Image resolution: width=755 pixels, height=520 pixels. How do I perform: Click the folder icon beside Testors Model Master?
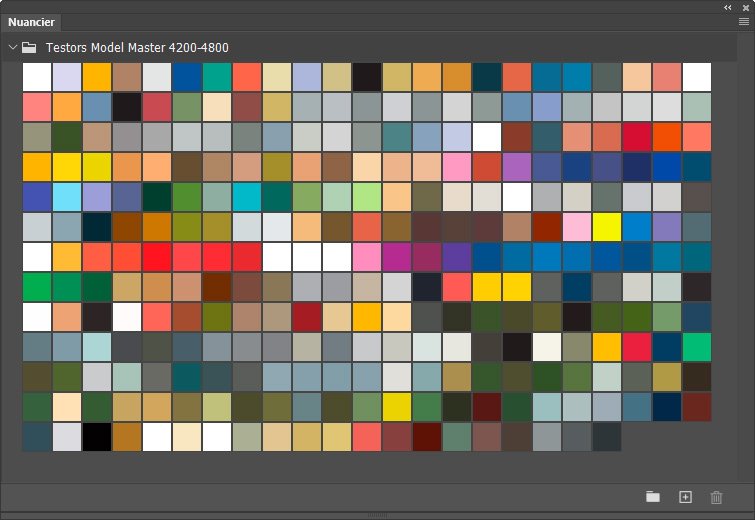coord(30,47)
